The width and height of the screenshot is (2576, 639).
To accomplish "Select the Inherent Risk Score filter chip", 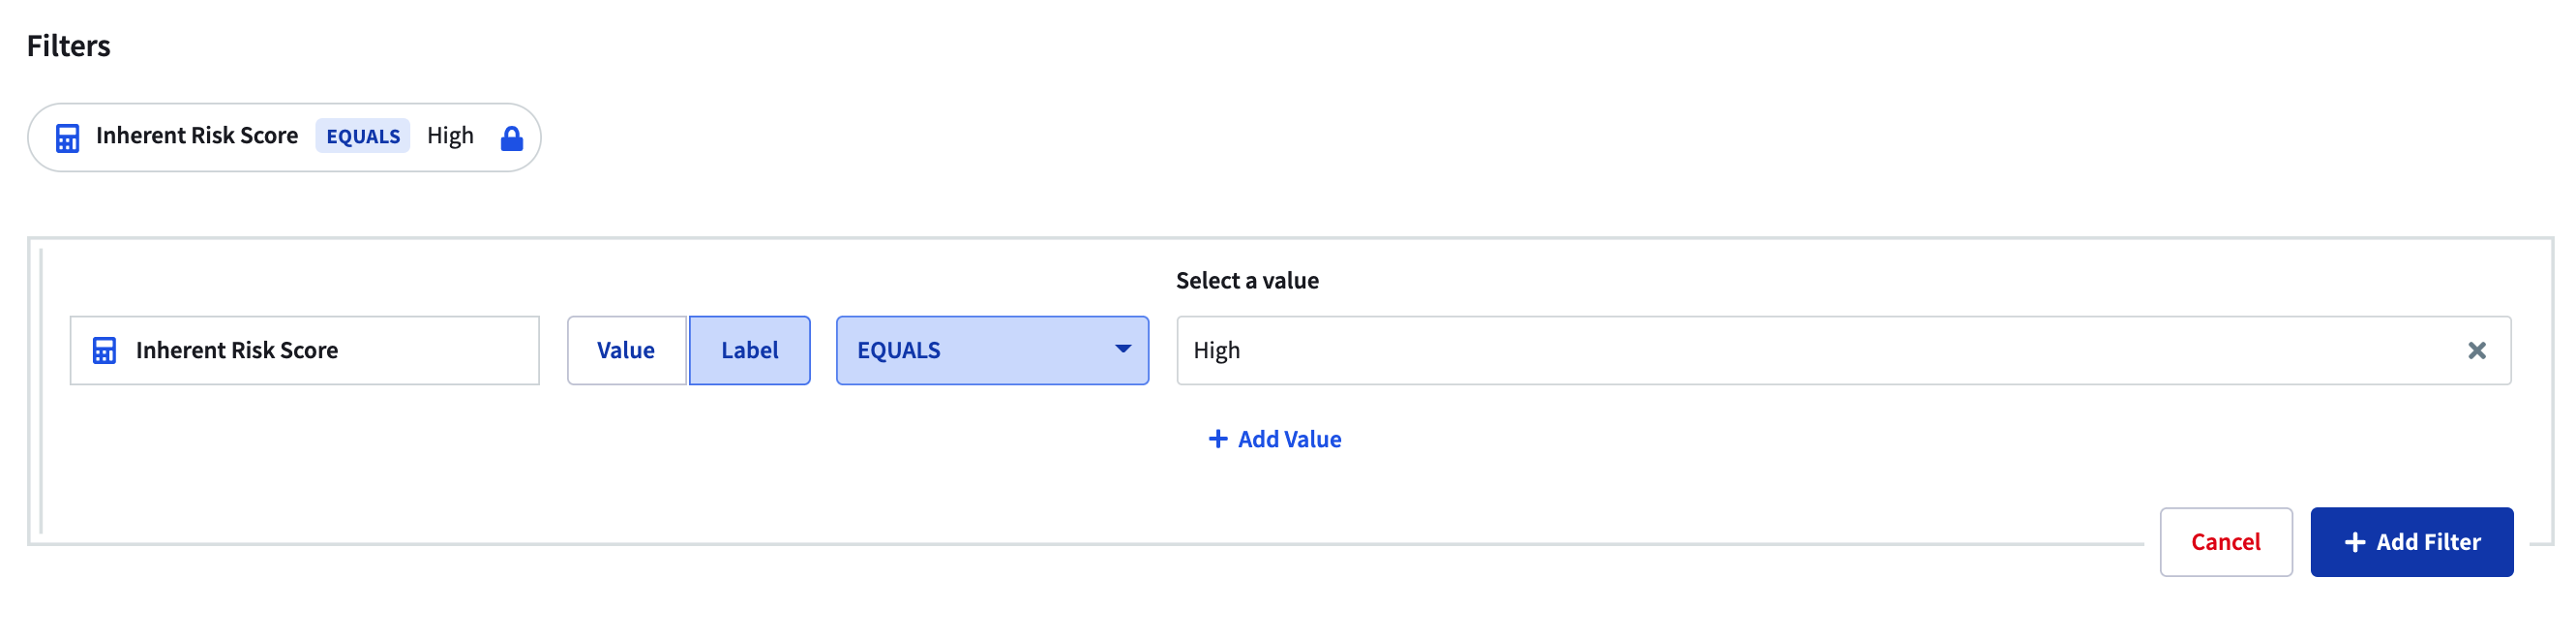I will [284, 138].
